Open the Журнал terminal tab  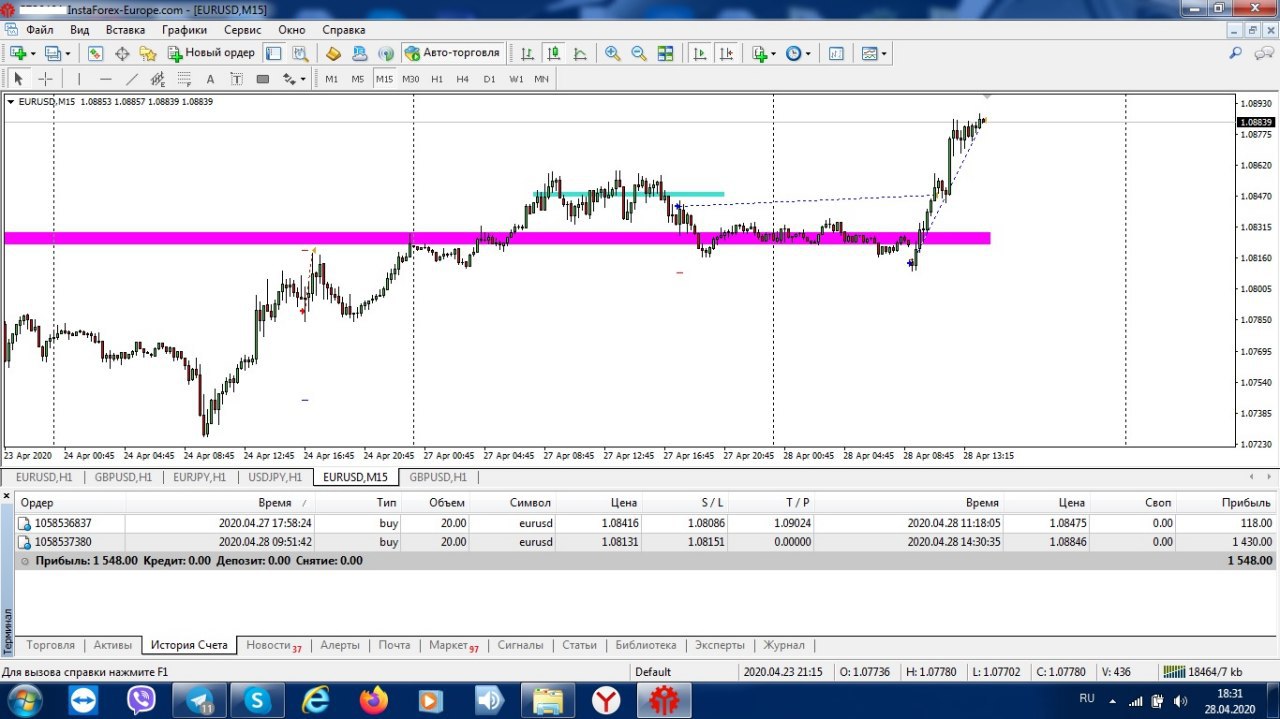[784, 645]
